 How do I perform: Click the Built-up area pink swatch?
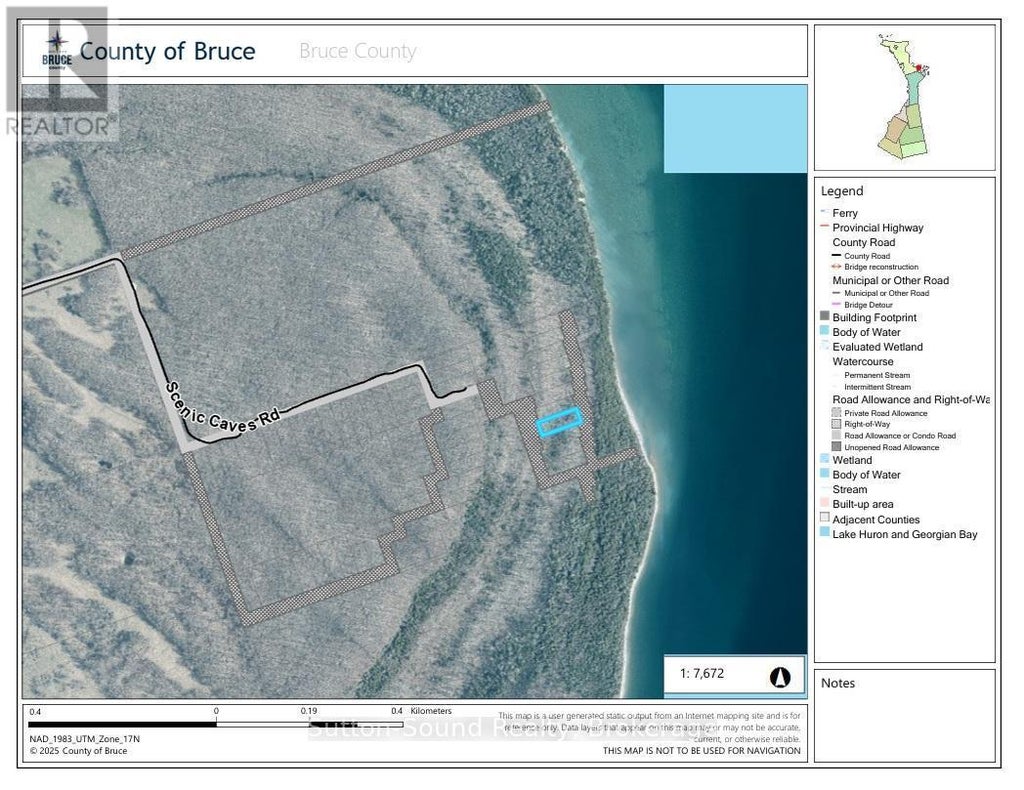pyautogui.click(x=825, y=505)
